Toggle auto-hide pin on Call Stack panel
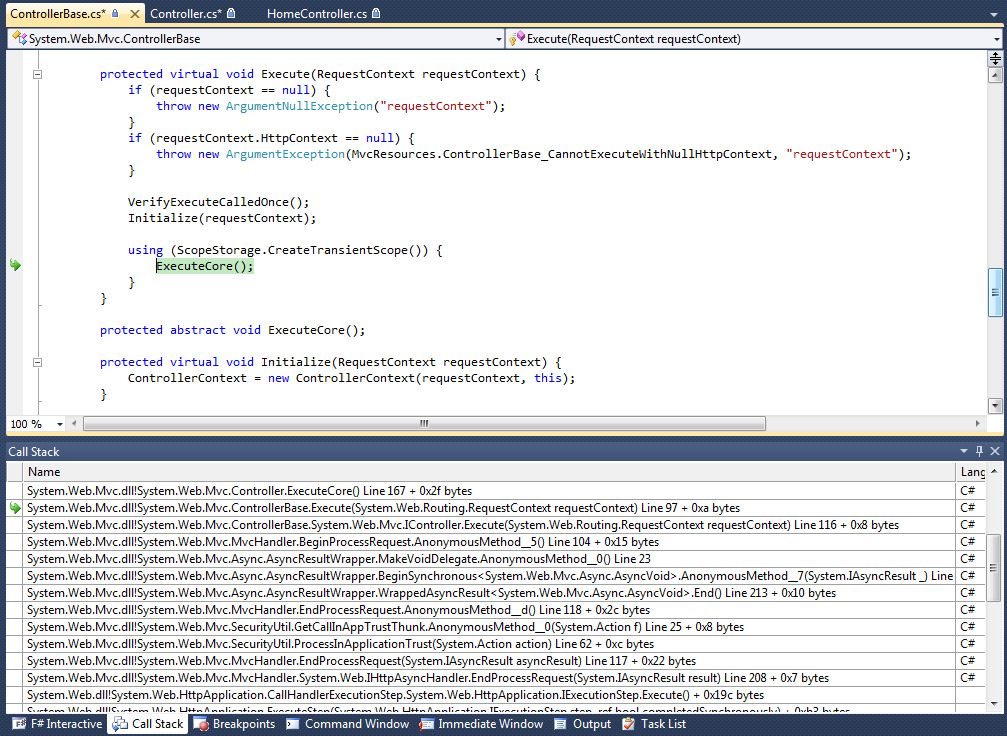This screenshot has width=1007, height=736. pos(979,452)
